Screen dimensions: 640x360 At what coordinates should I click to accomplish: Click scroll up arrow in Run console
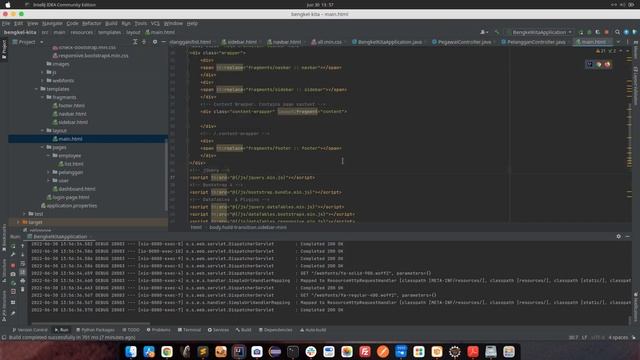[22, 246]
